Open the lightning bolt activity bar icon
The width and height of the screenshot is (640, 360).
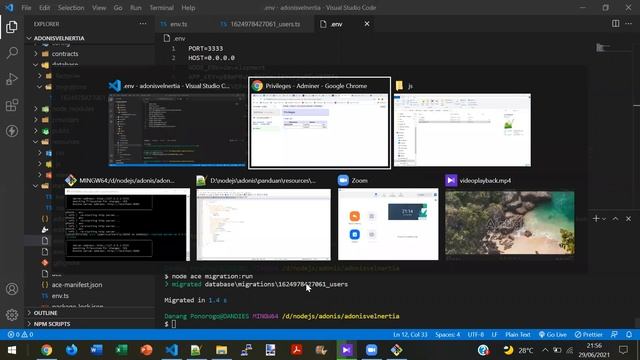12,131
